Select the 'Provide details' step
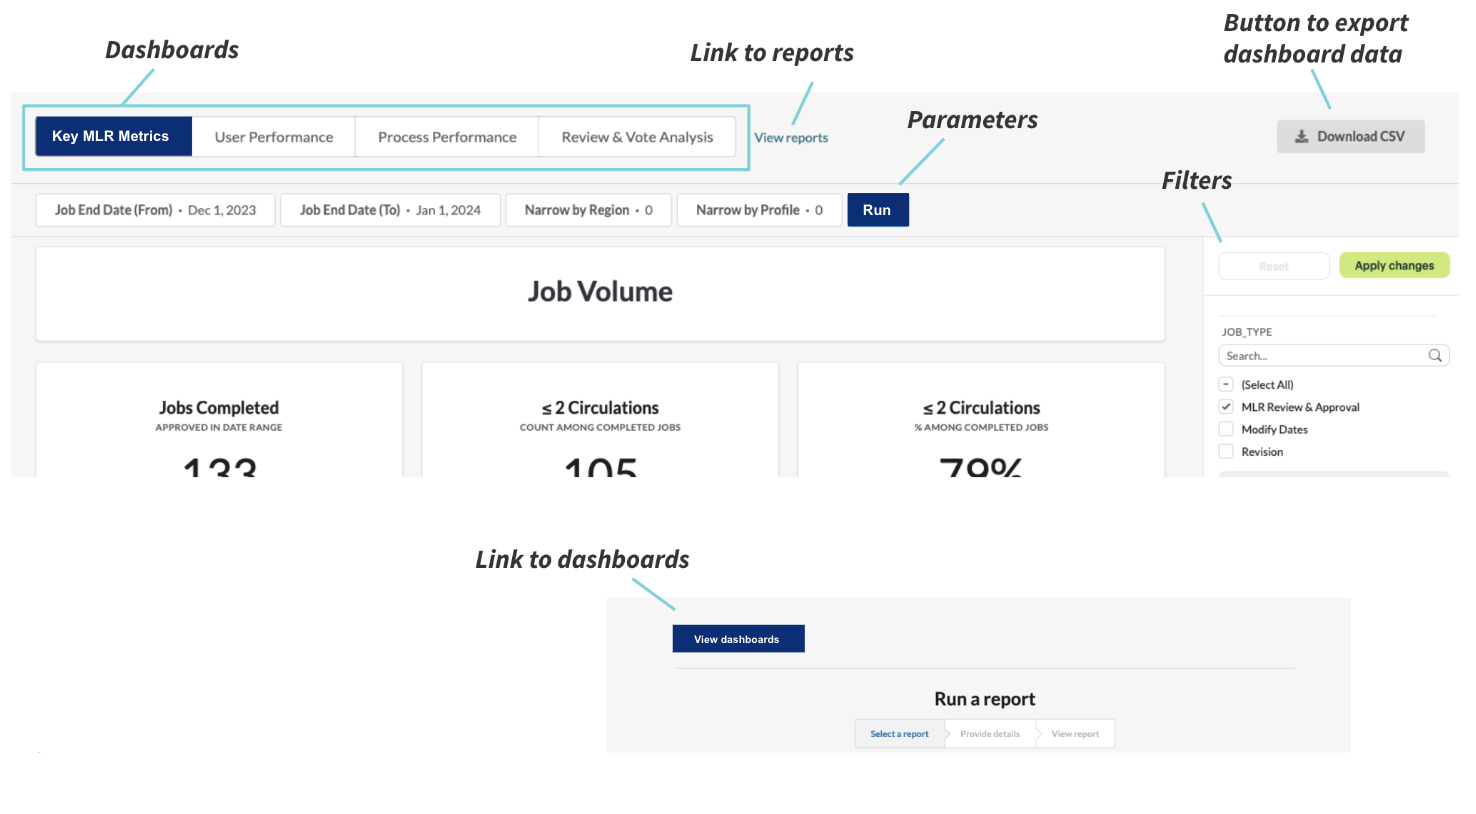1476x814 pixels. tap(990, 734)
